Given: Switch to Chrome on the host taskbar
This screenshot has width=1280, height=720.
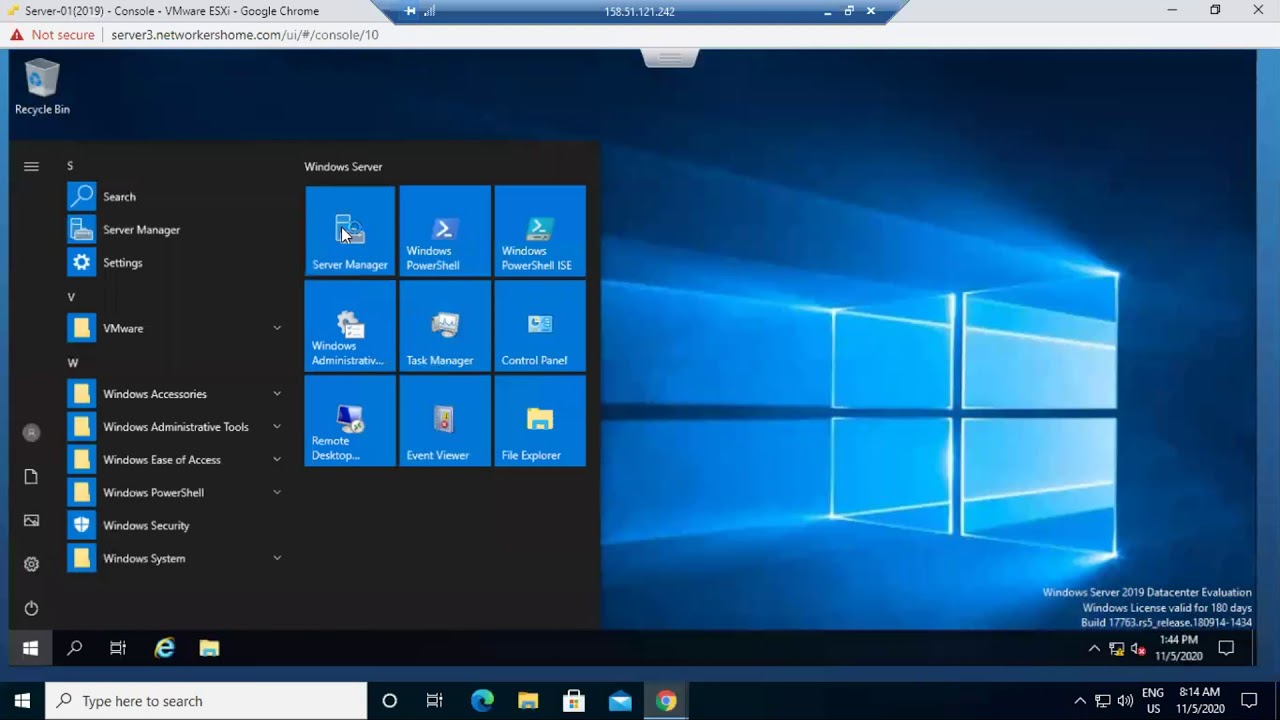Looking at the screenshot, I should click(x=666, y=701).
